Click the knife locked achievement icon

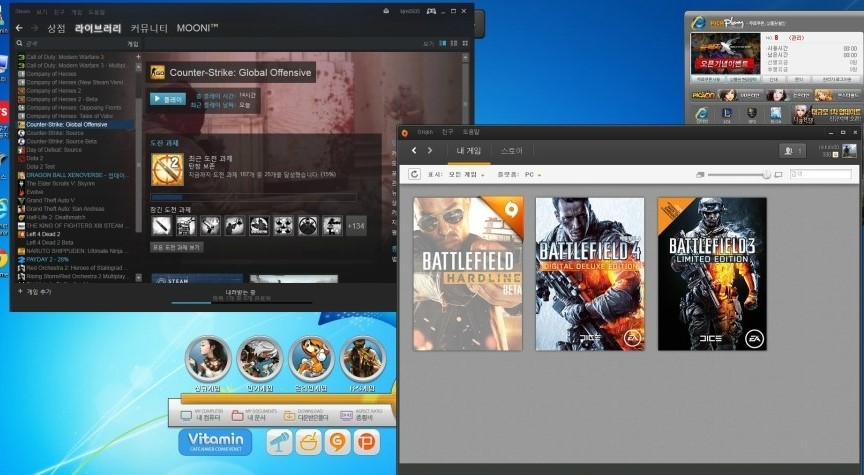coord(161,225)
